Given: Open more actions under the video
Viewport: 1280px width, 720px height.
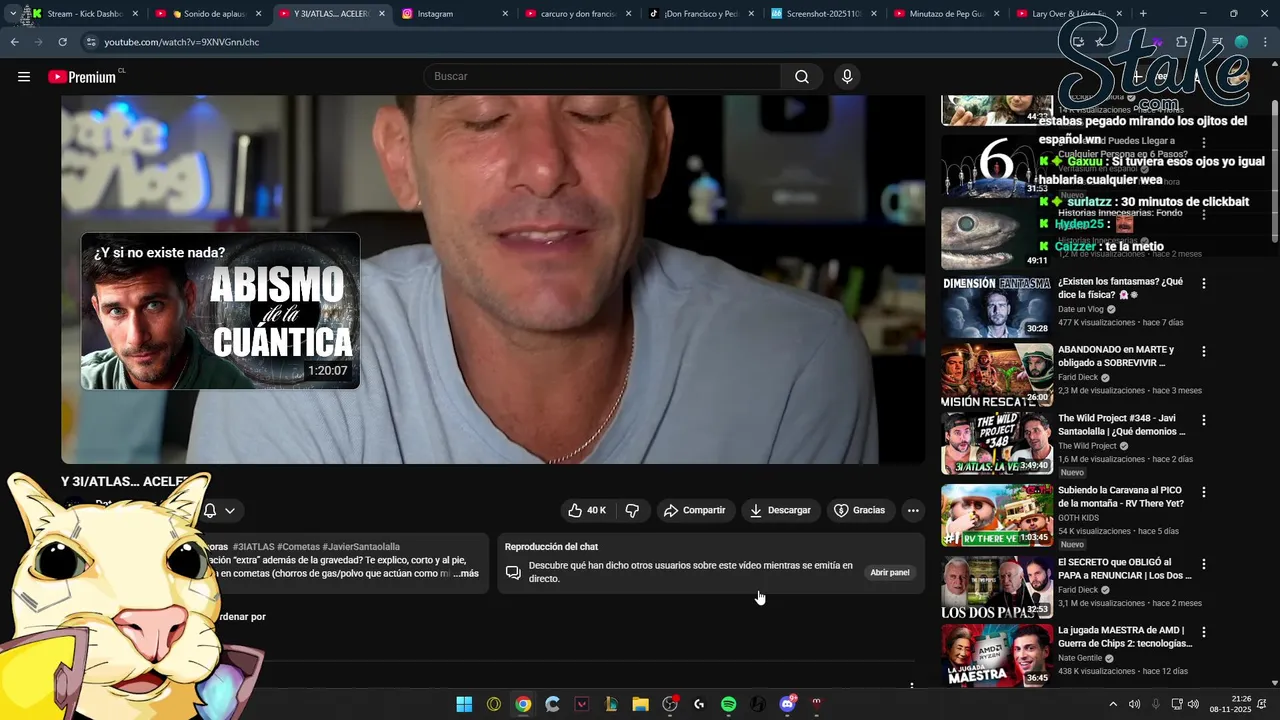Looking at the screenshot, I should [x=913, y=510].
